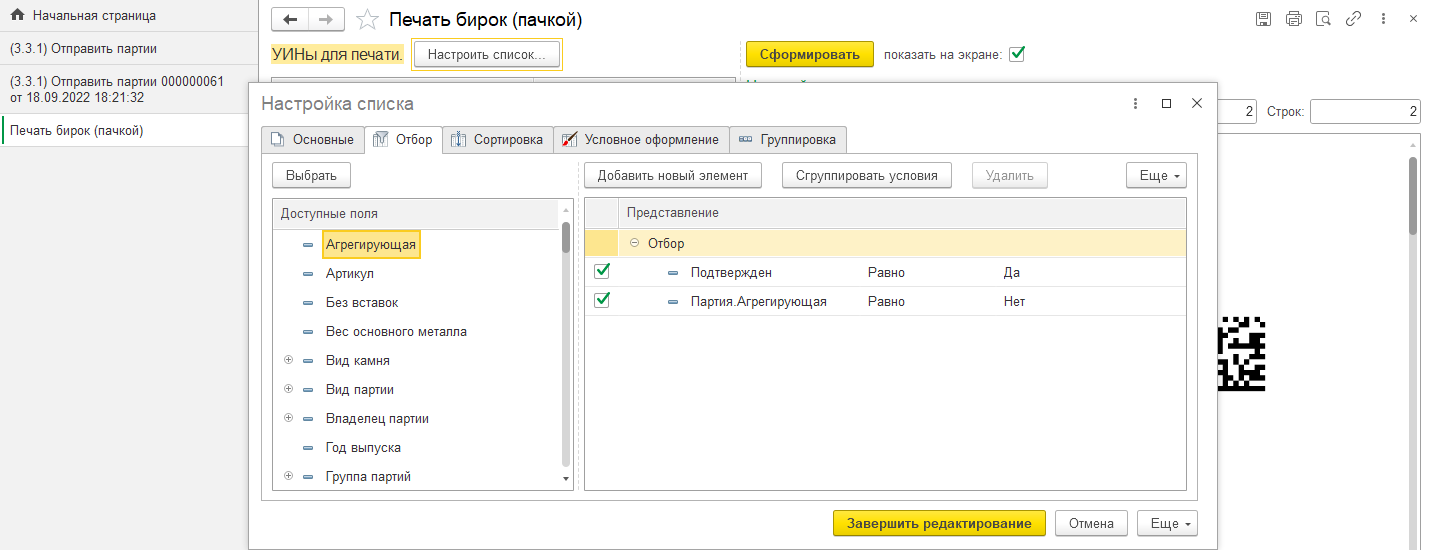The height and width of the screenshot is (550, 1439).
Task: Click the Нет value cell
Action: tap(1015, 301)
